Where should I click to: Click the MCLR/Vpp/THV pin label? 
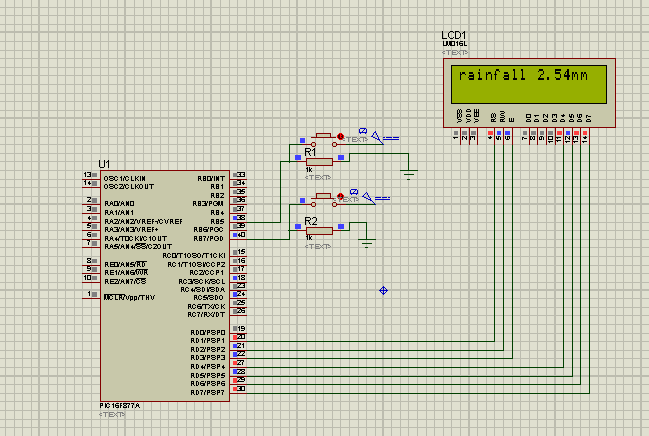(x=129, y=298)
